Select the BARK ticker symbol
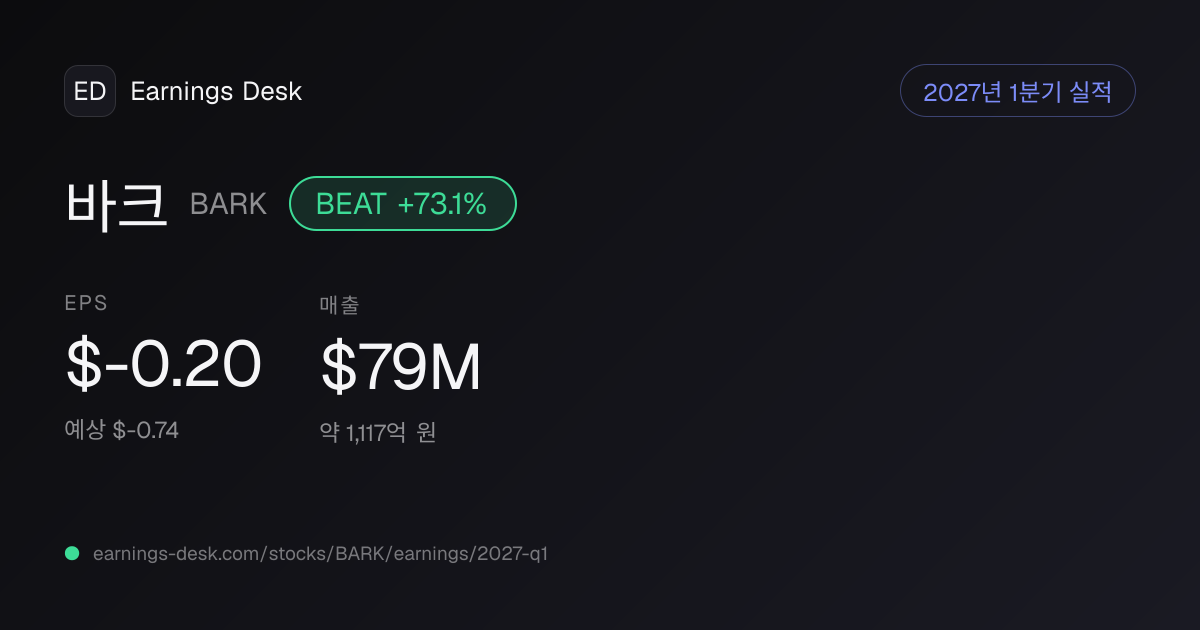The height and width of the screenshot is (630, 1200). click(228, 205)
